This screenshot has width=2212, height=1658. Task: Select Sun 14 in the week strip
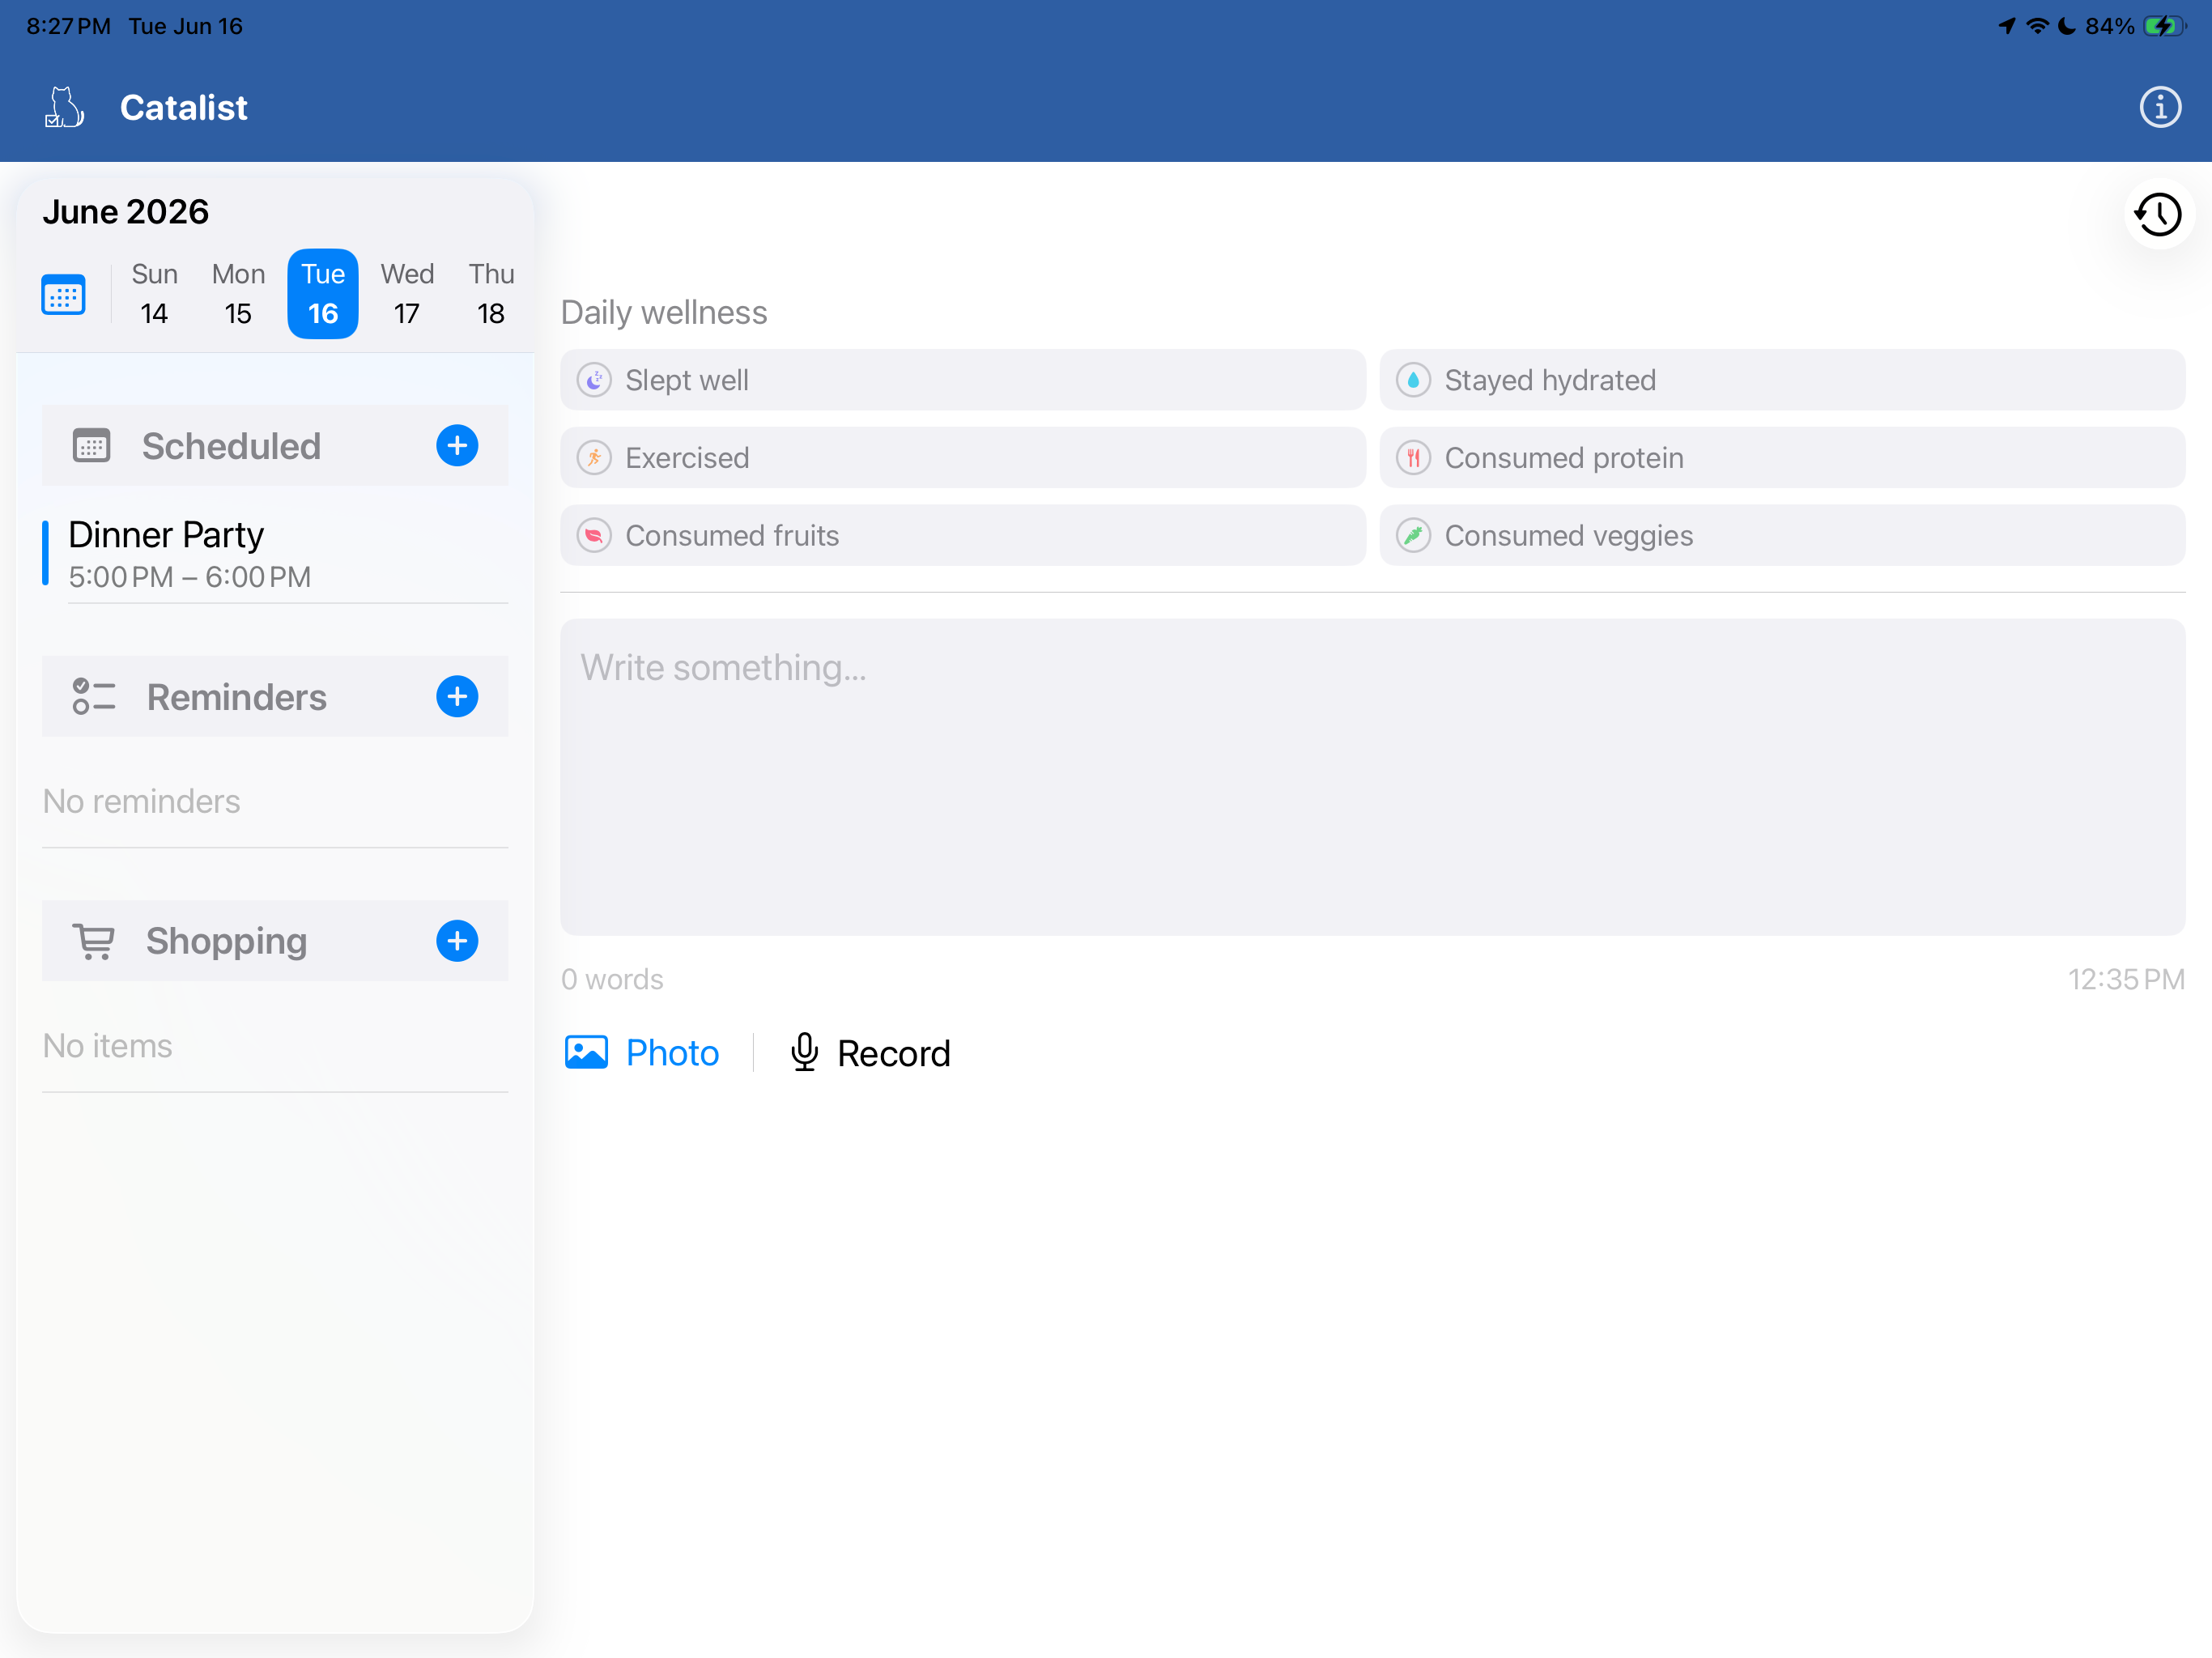pos(154,294)
